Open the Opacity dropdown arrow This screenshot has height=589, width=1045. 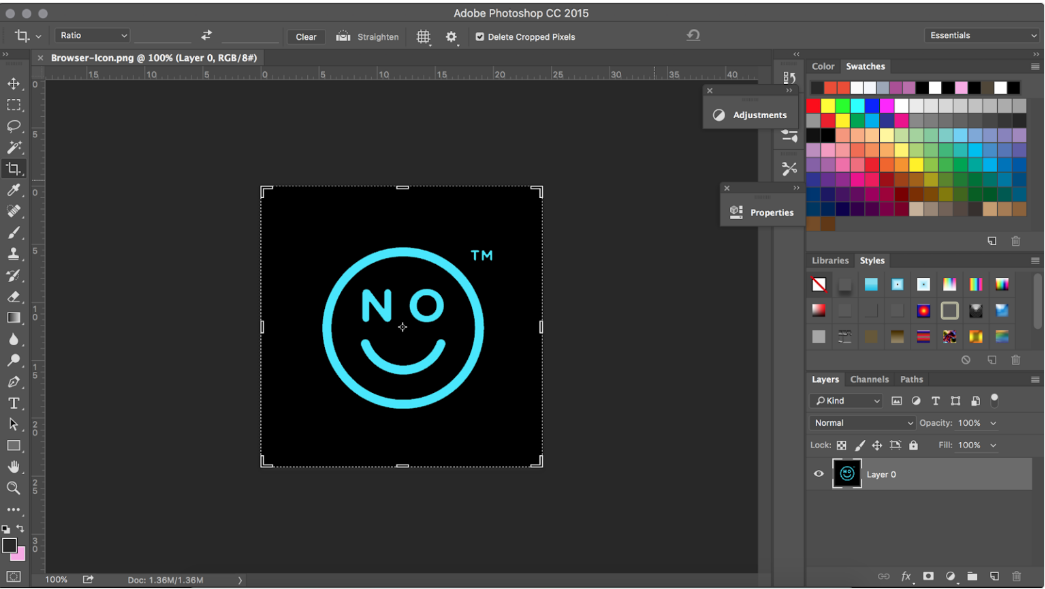click(994, 422)
